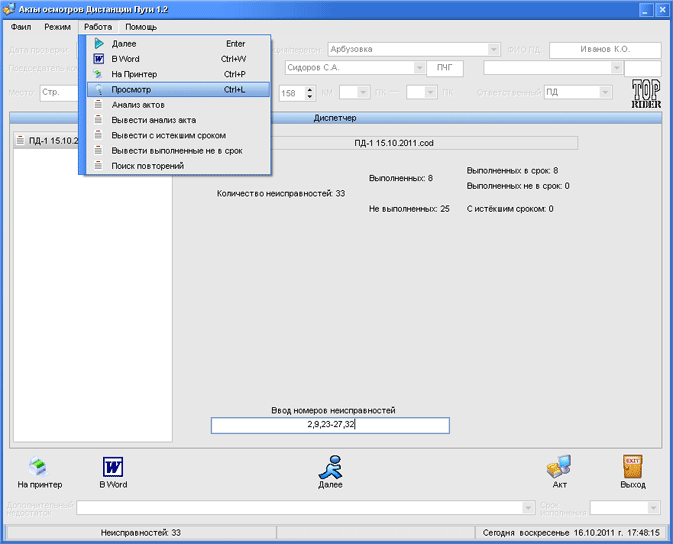Expand the Дополнительный недостаток dropdown
The image size is (673, 544).
pyautogui.click(x=528, y=508)
